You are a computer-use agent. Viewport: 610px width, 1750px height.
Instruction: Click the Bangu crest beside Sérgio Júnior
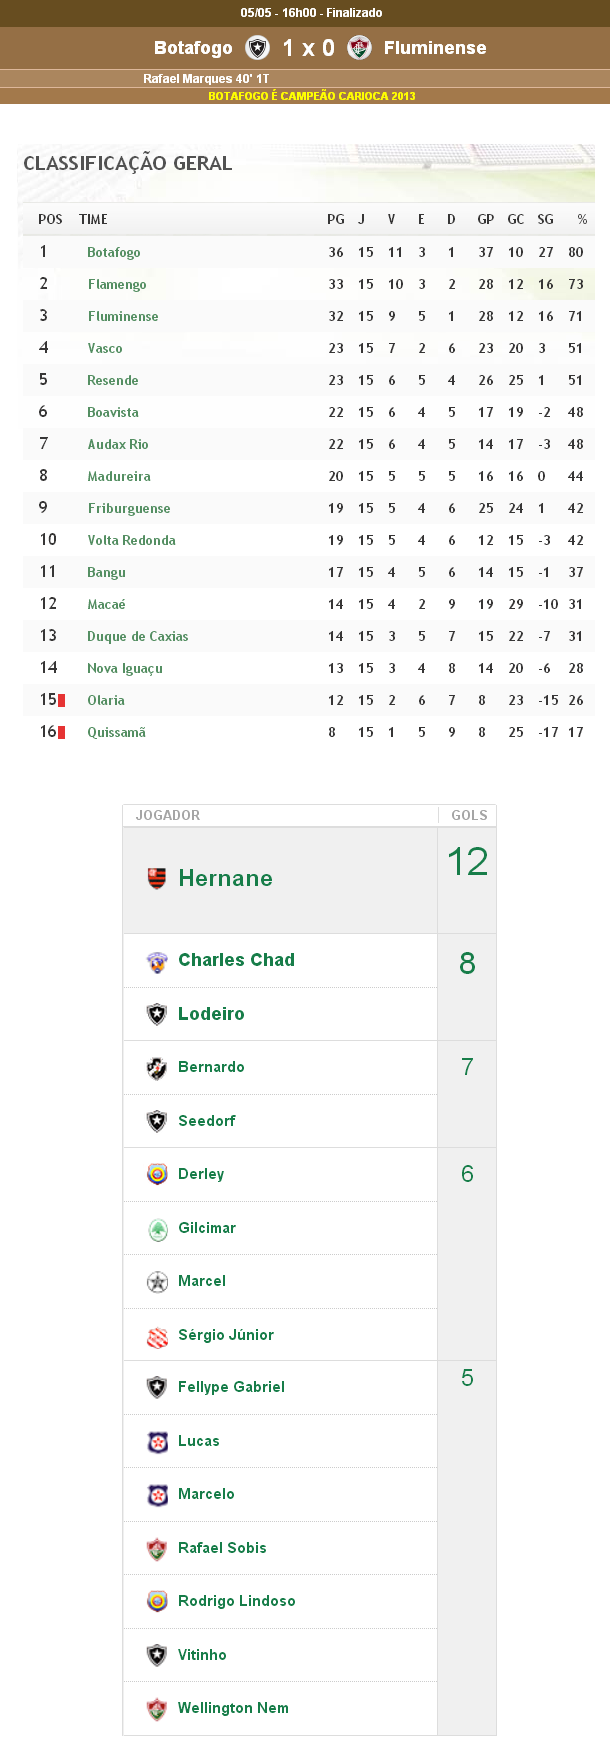click(x=157, y=1336)
